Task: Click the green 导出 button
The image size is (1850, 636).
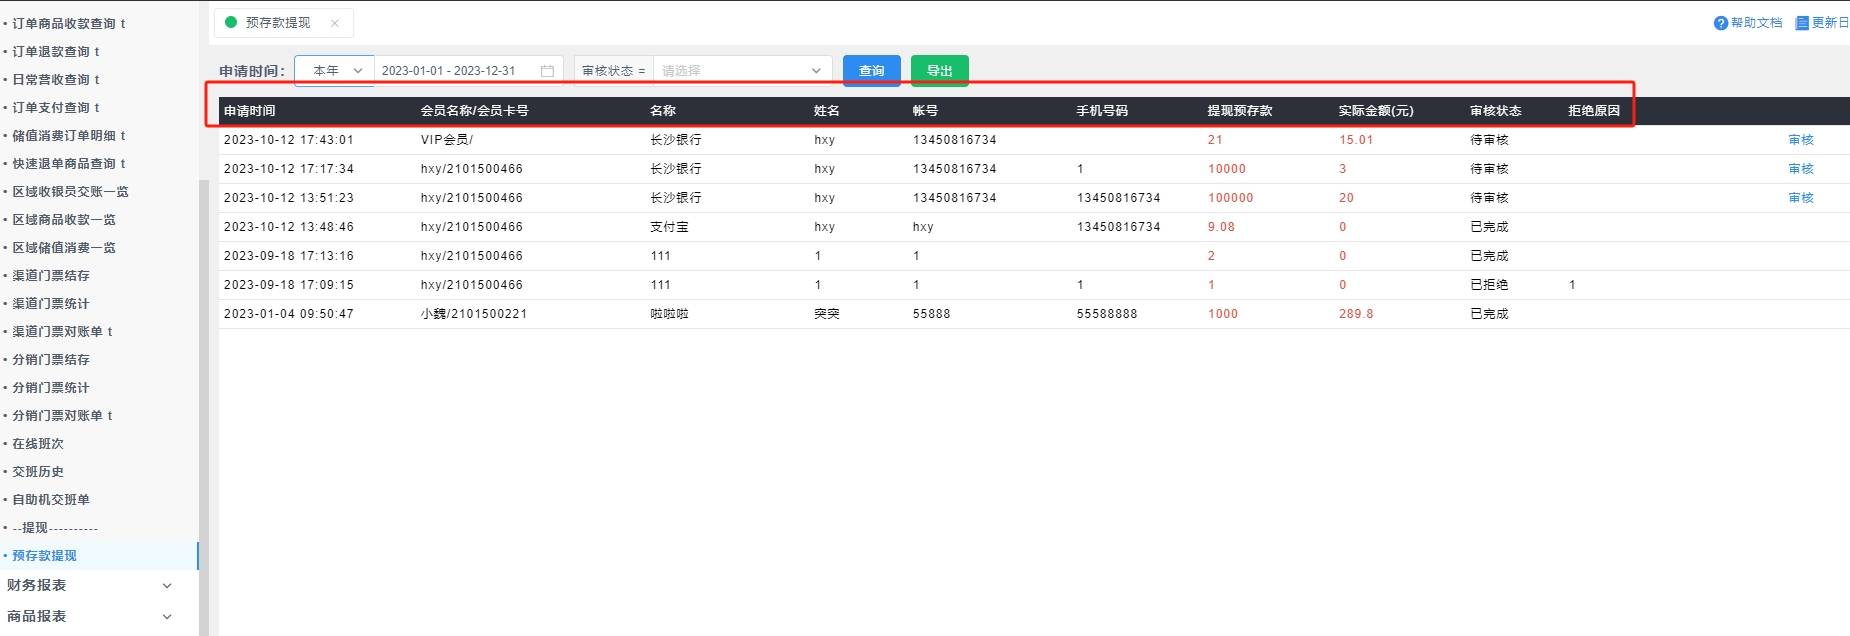Action: [x=940, y=71]
